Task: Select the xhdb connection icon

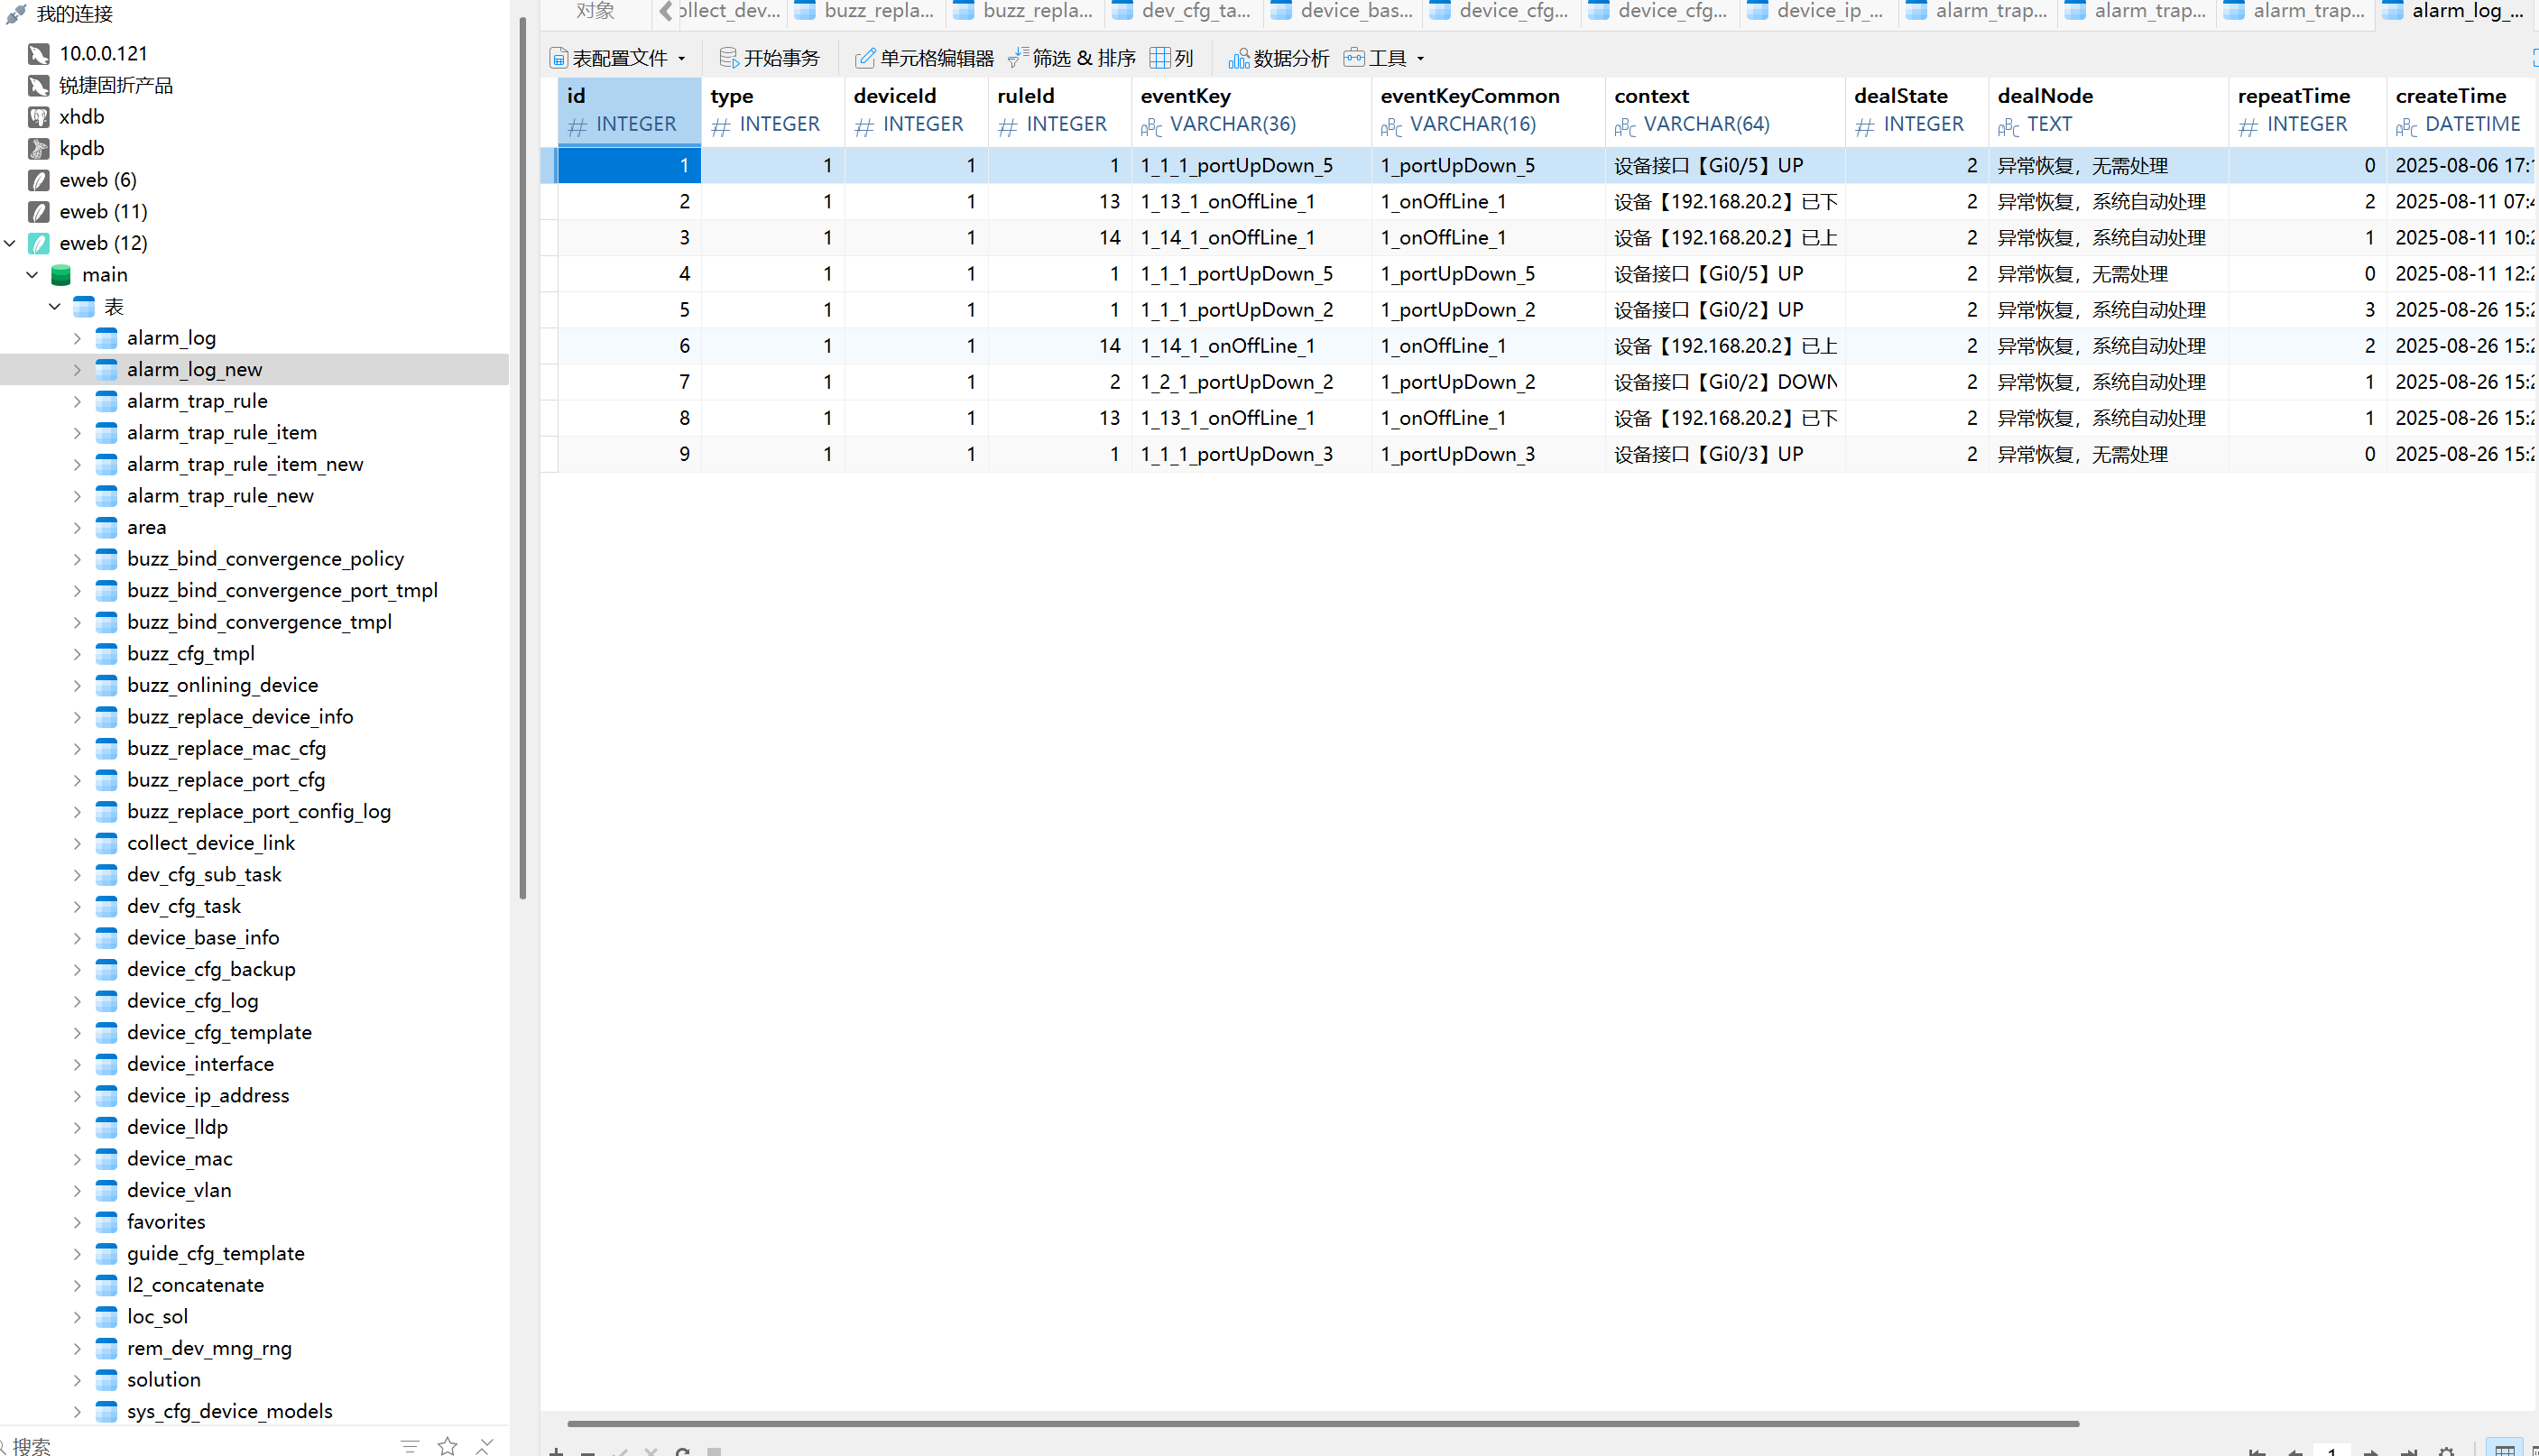Action: point(39,117)
